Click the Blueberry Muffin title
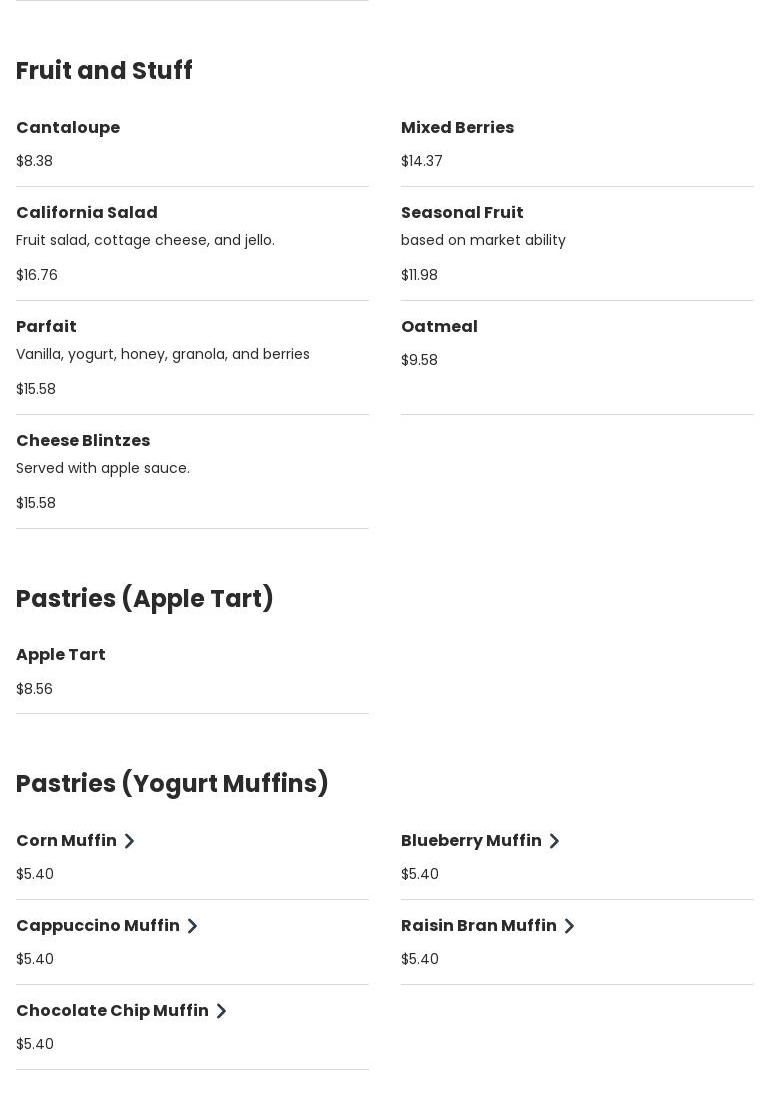770x1117 pixels. tap(471, 841)
